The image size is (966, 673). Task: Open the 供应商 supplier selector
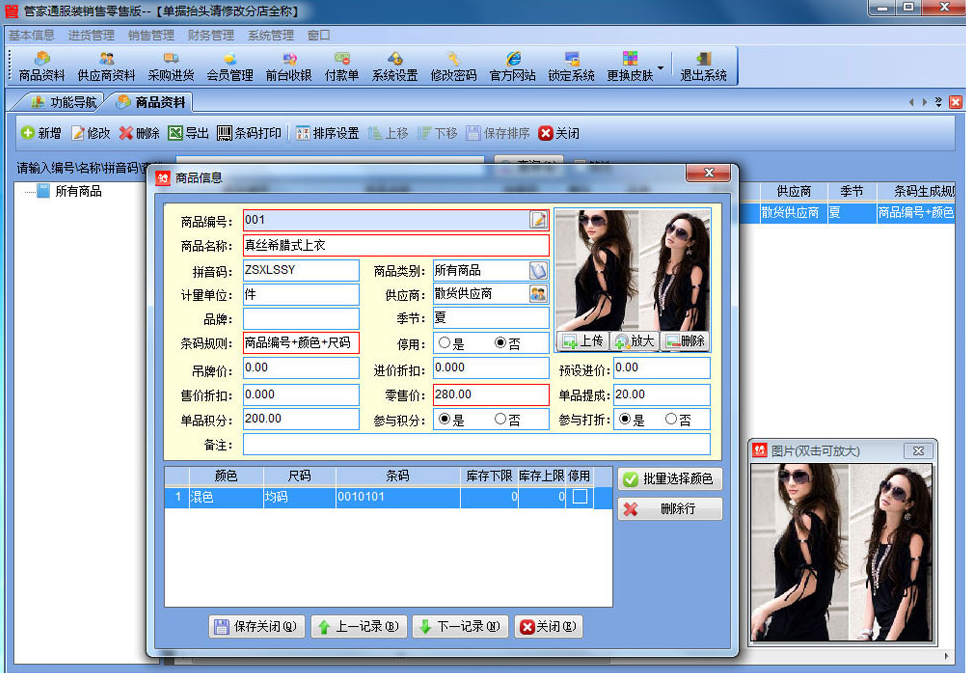click(x=538, y=291)
